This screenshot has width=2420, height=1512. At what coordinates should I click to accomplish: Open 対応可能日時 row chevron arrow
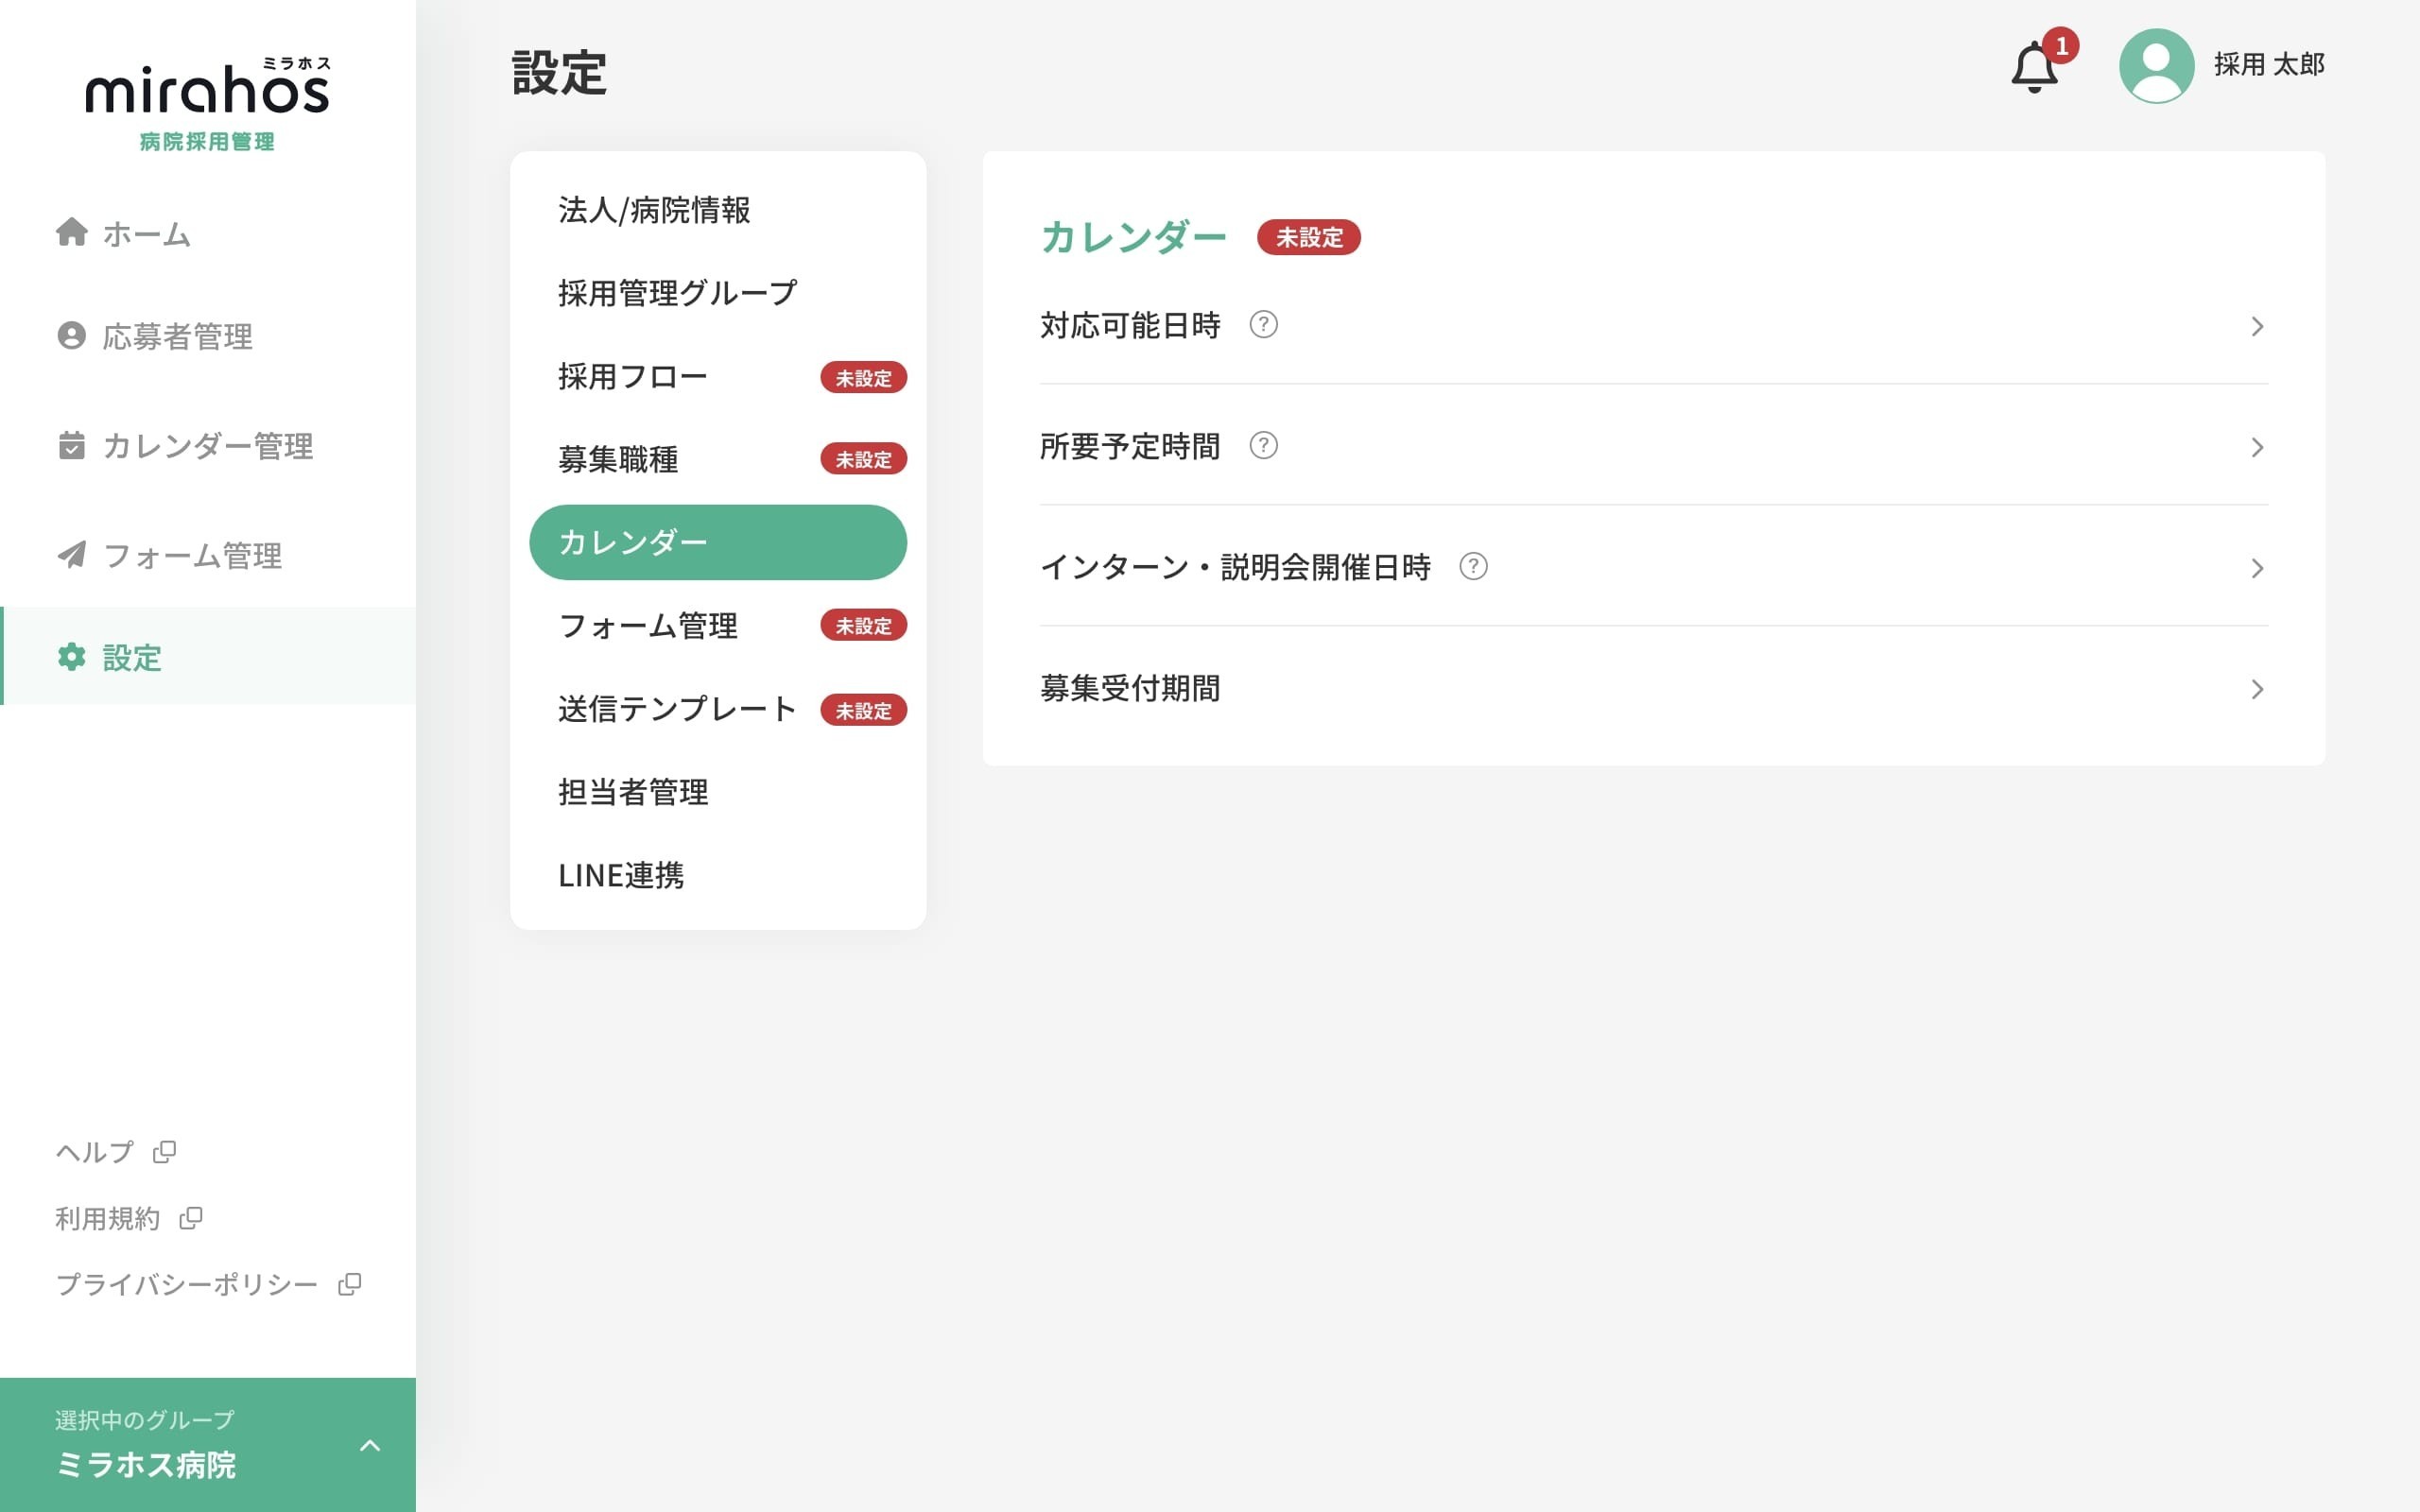coord(2256,327)
